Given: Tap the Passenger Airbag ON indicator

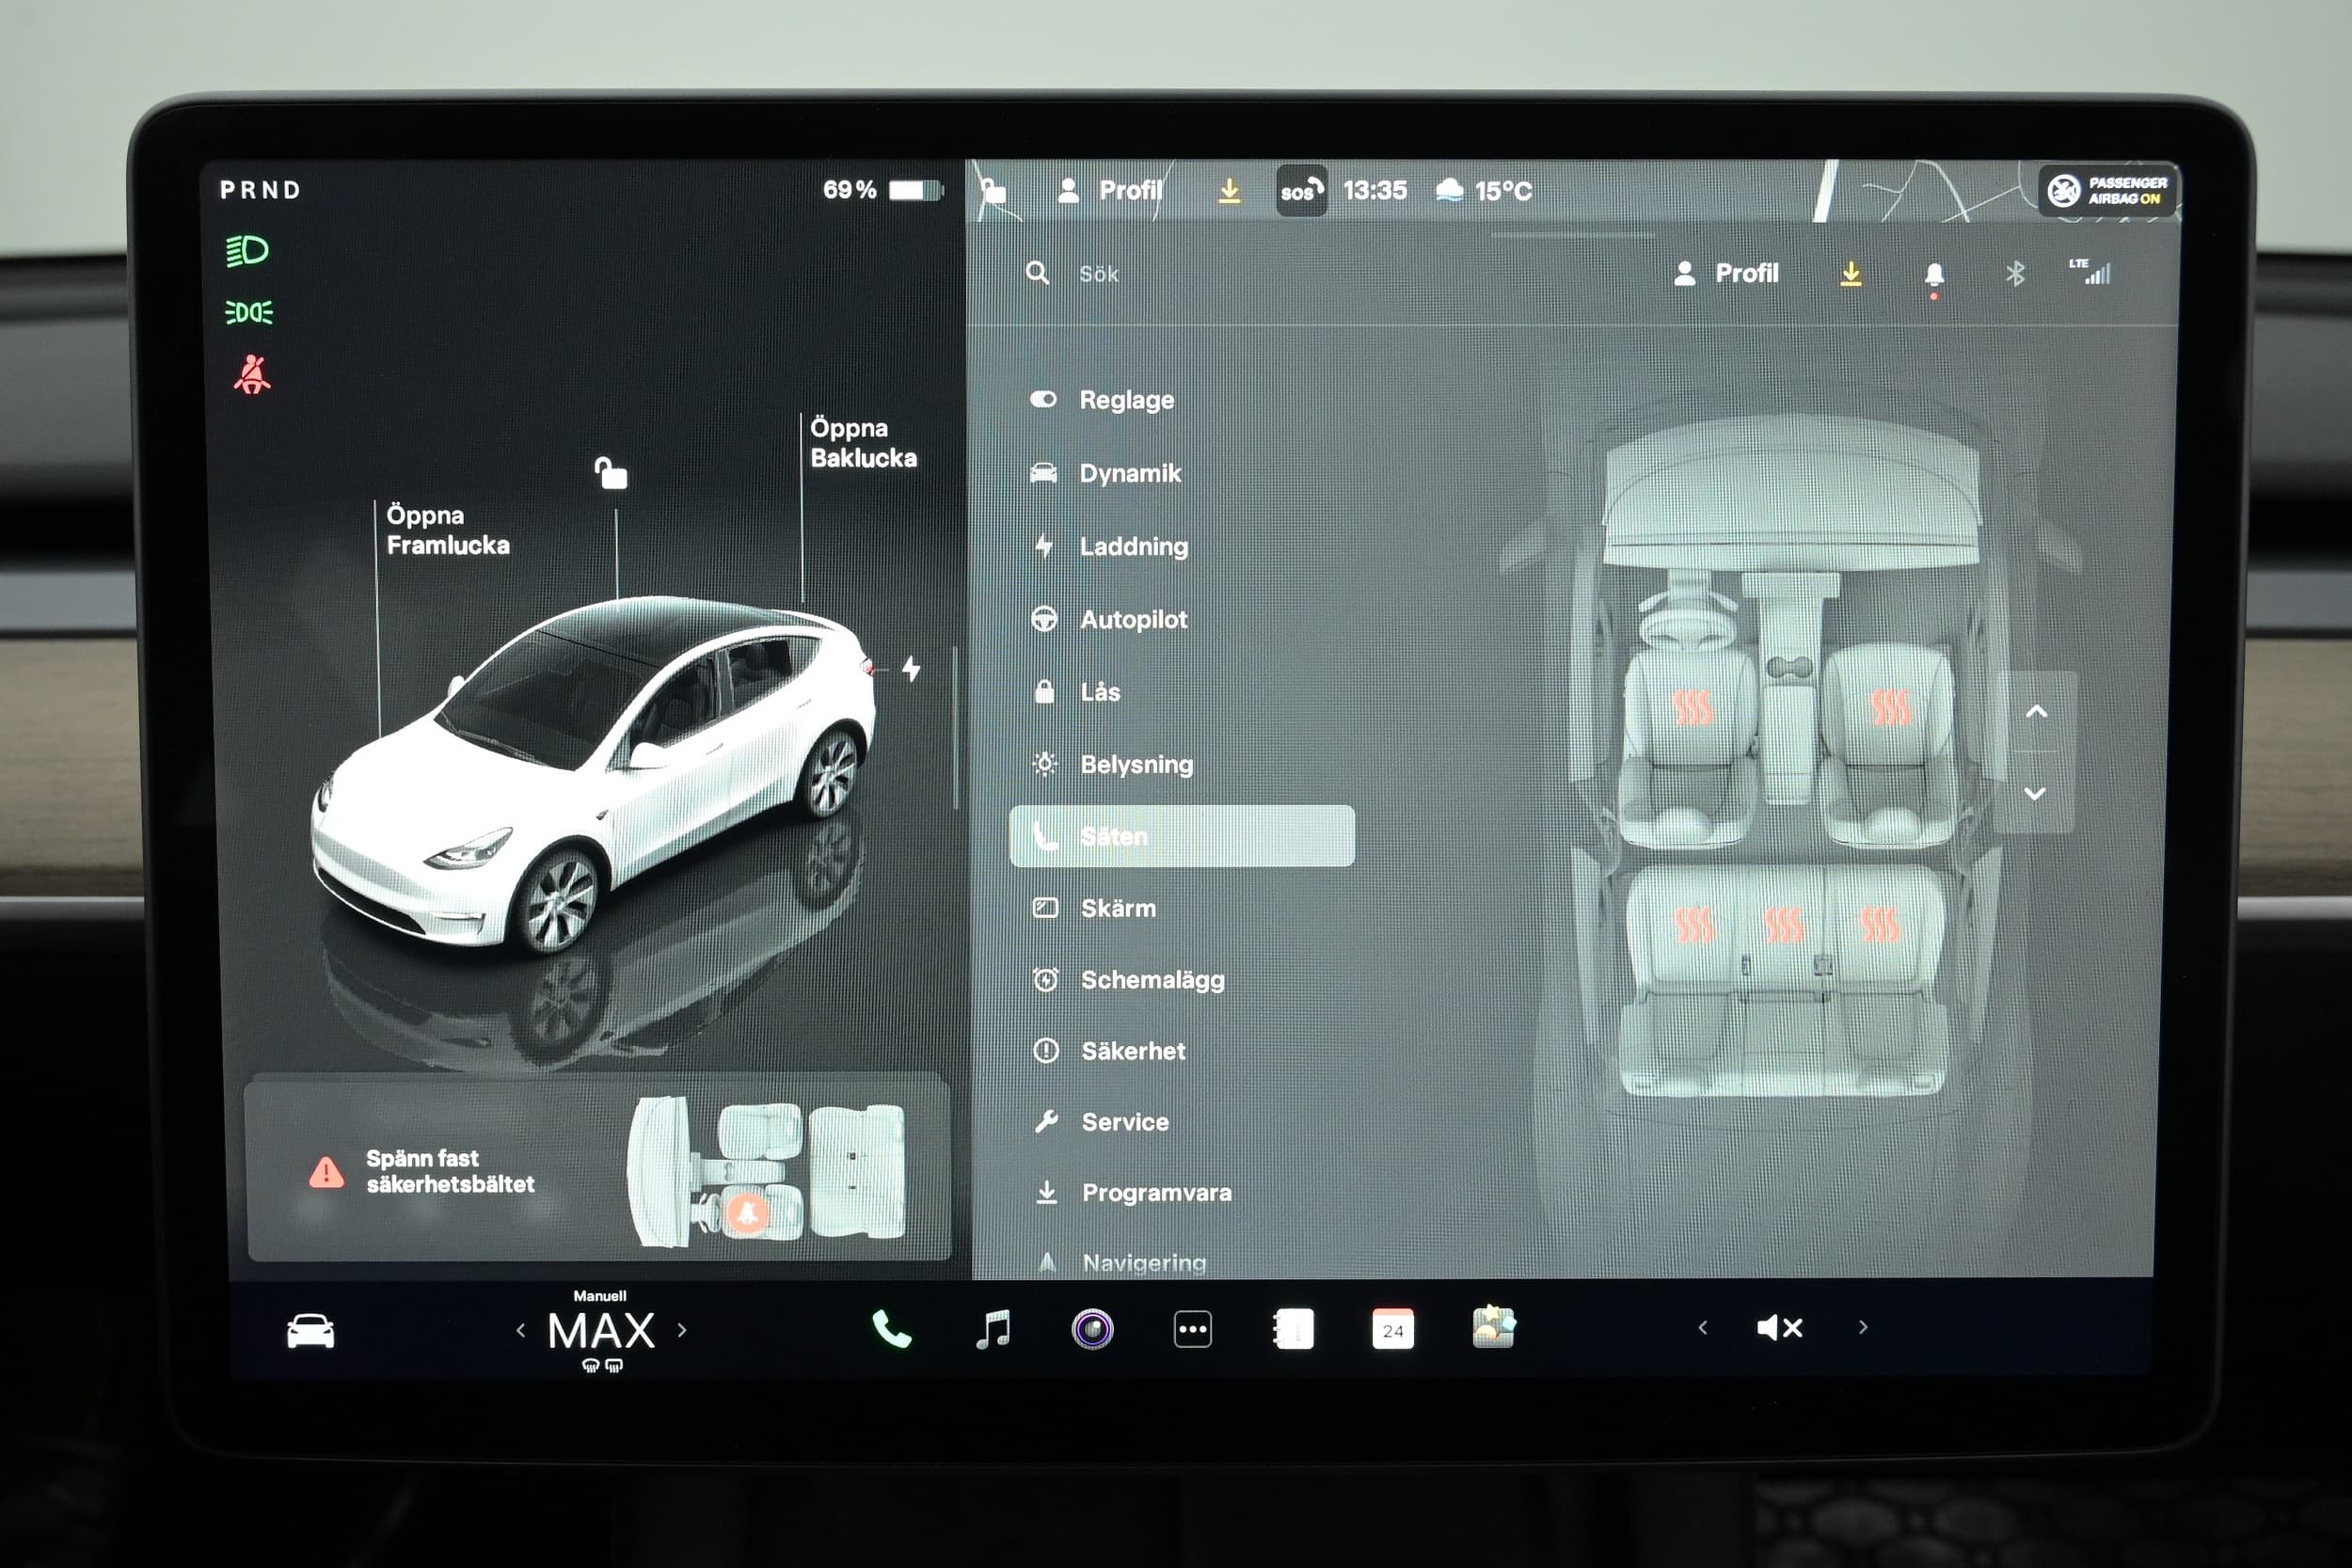Looking at the screenshot, I should point(2108,190).
